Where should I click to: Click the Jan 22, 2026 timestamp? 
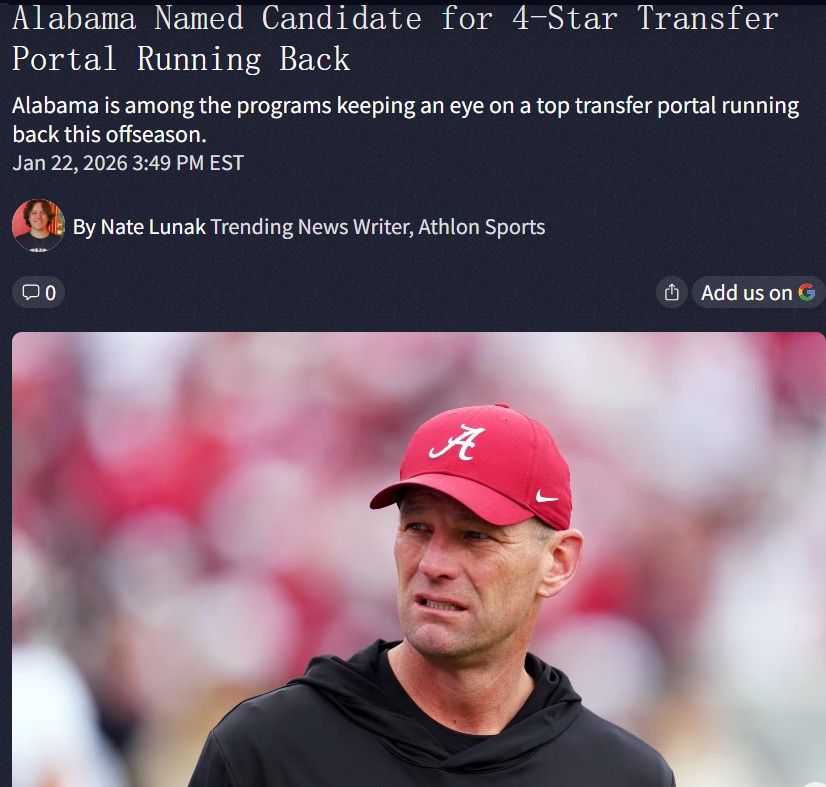tap(128, 163)
